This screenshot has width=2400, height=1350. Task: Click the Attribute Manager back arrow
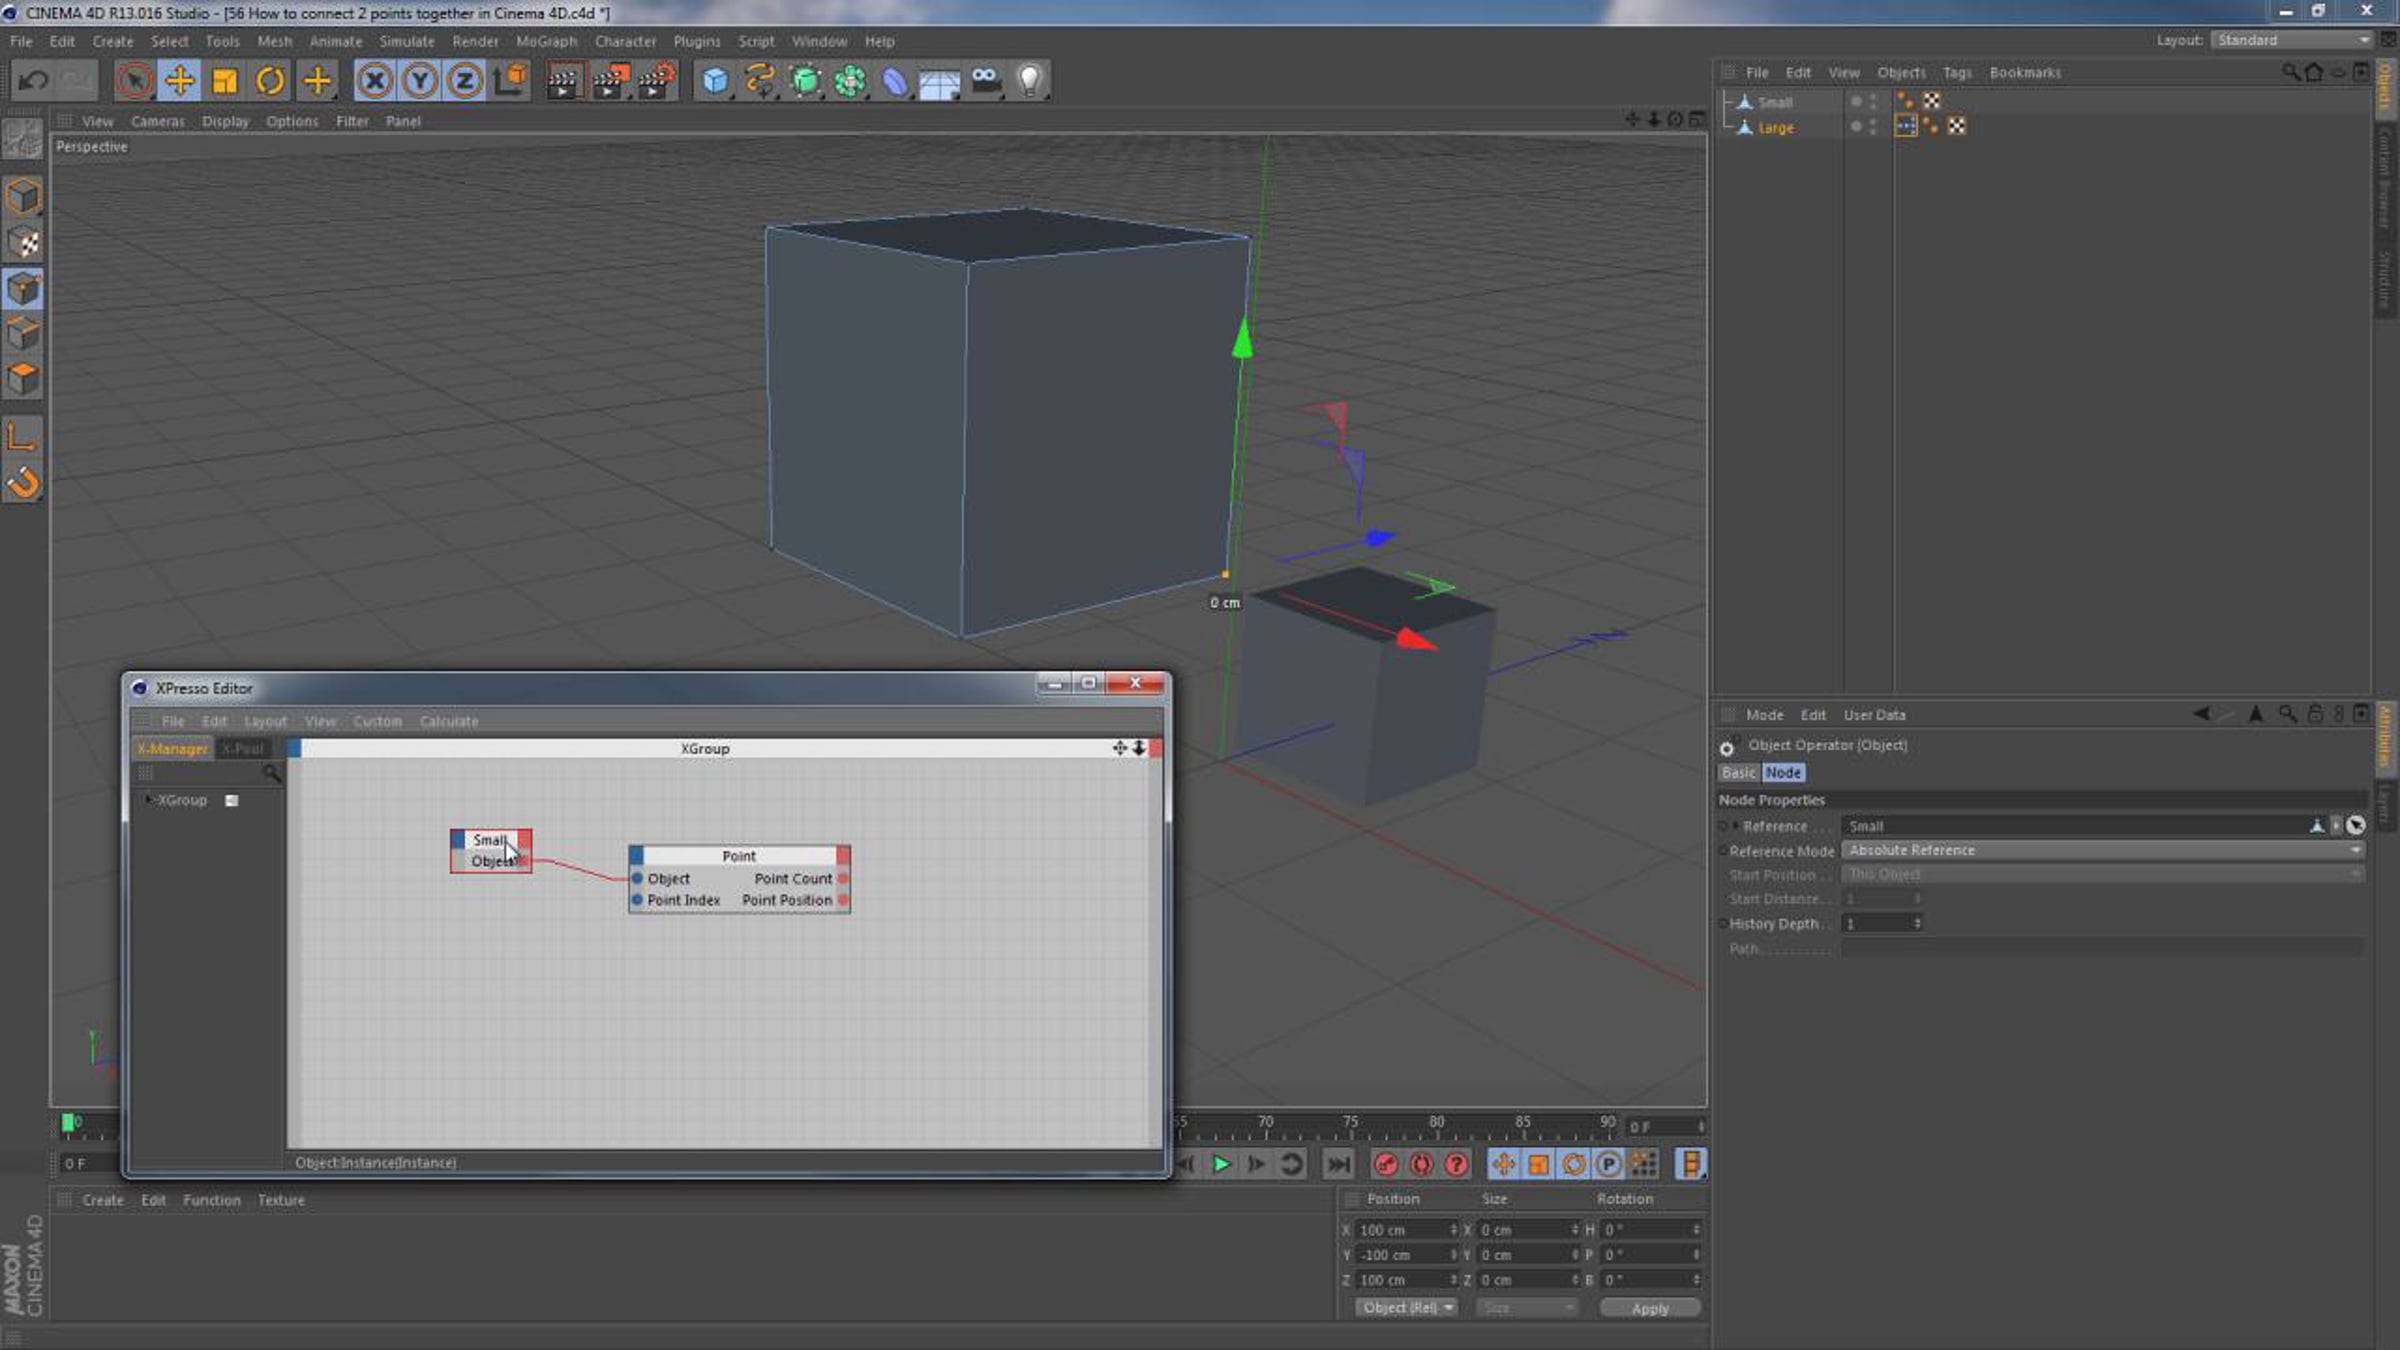coord(2202,714)
